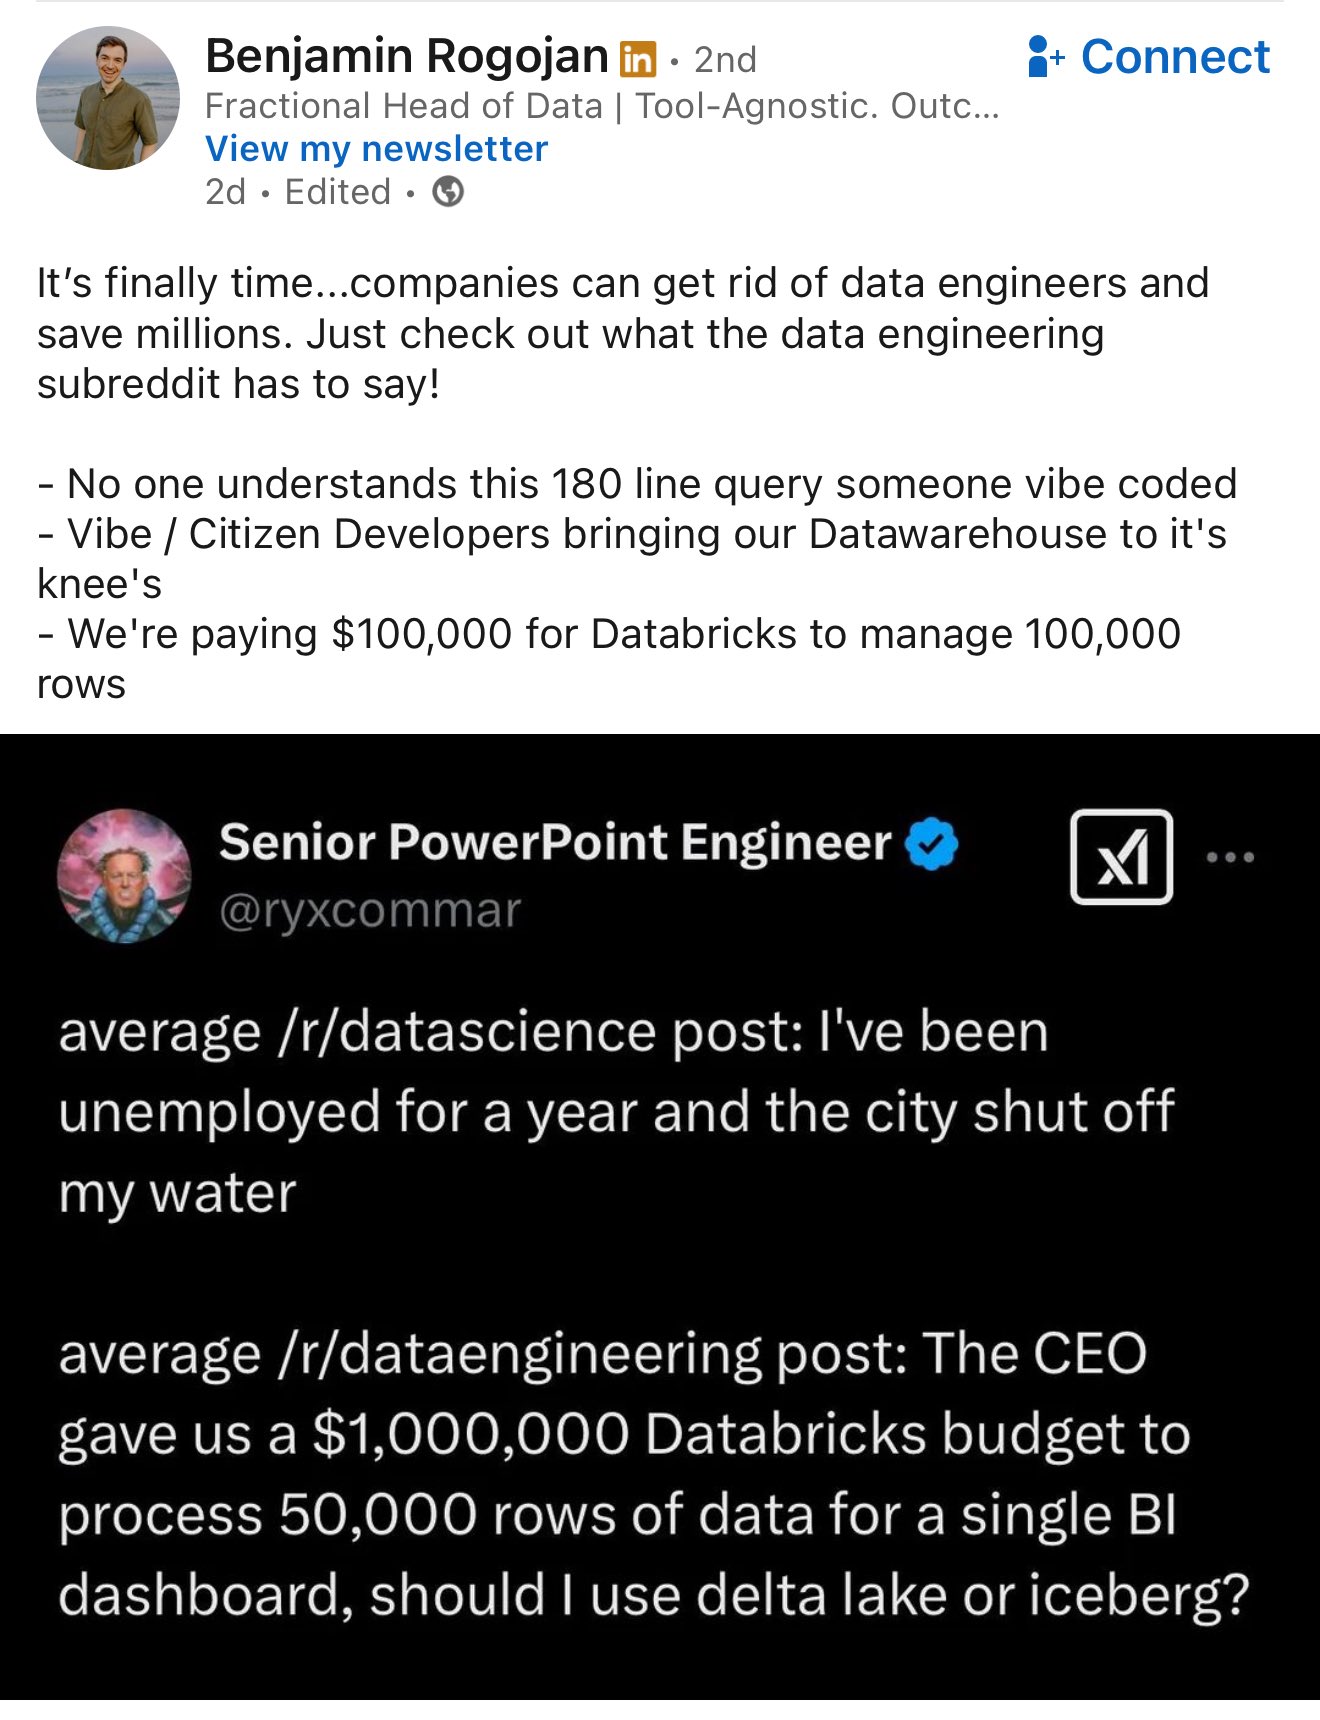Click the globe public-visibility icon

point(448,192)
